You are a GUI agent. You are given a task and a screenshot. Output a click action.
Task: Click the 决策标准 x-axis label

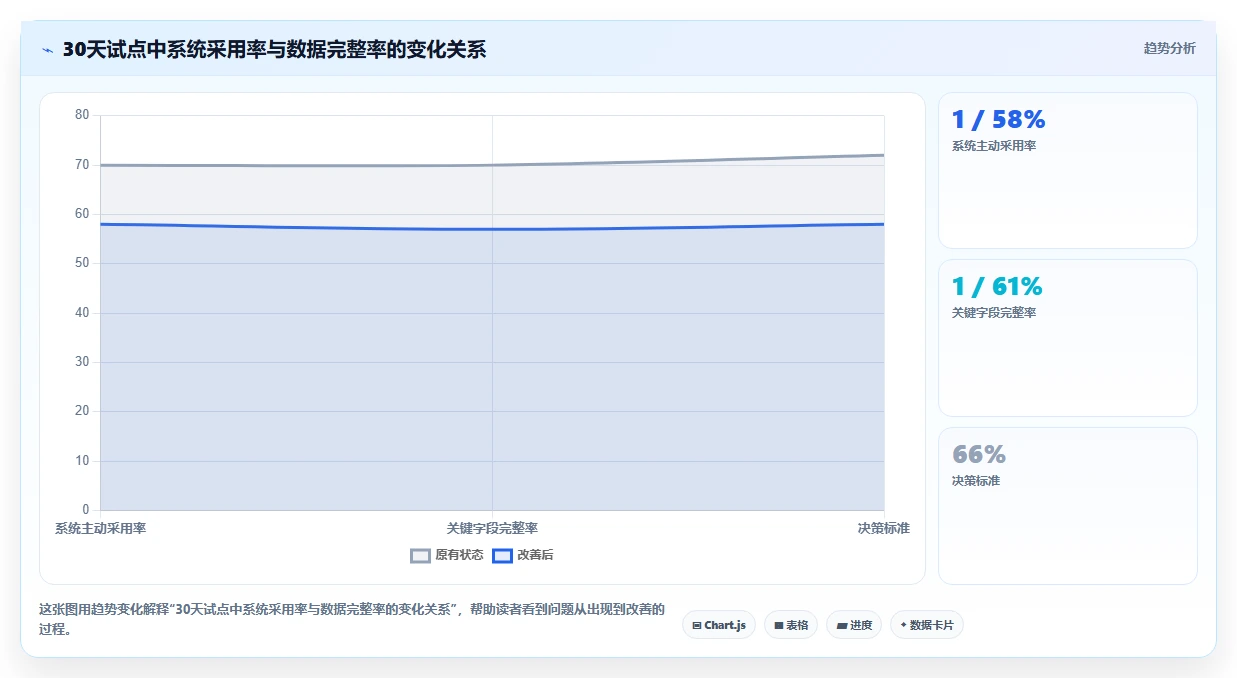pos(883,528)
